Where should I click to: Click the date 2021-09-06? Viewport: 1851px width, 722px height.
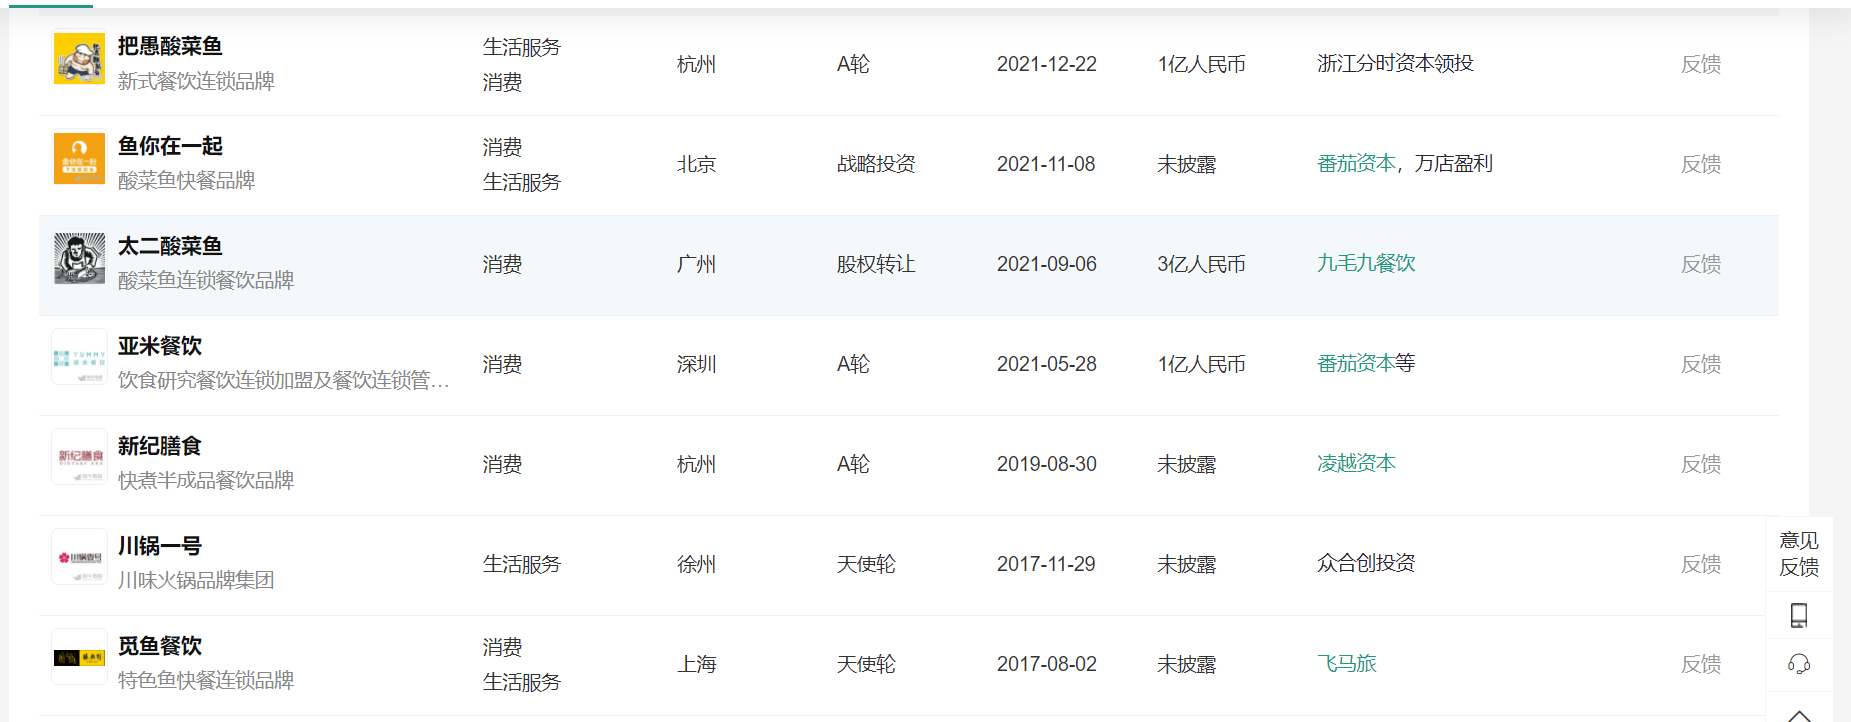point(1047,264)
